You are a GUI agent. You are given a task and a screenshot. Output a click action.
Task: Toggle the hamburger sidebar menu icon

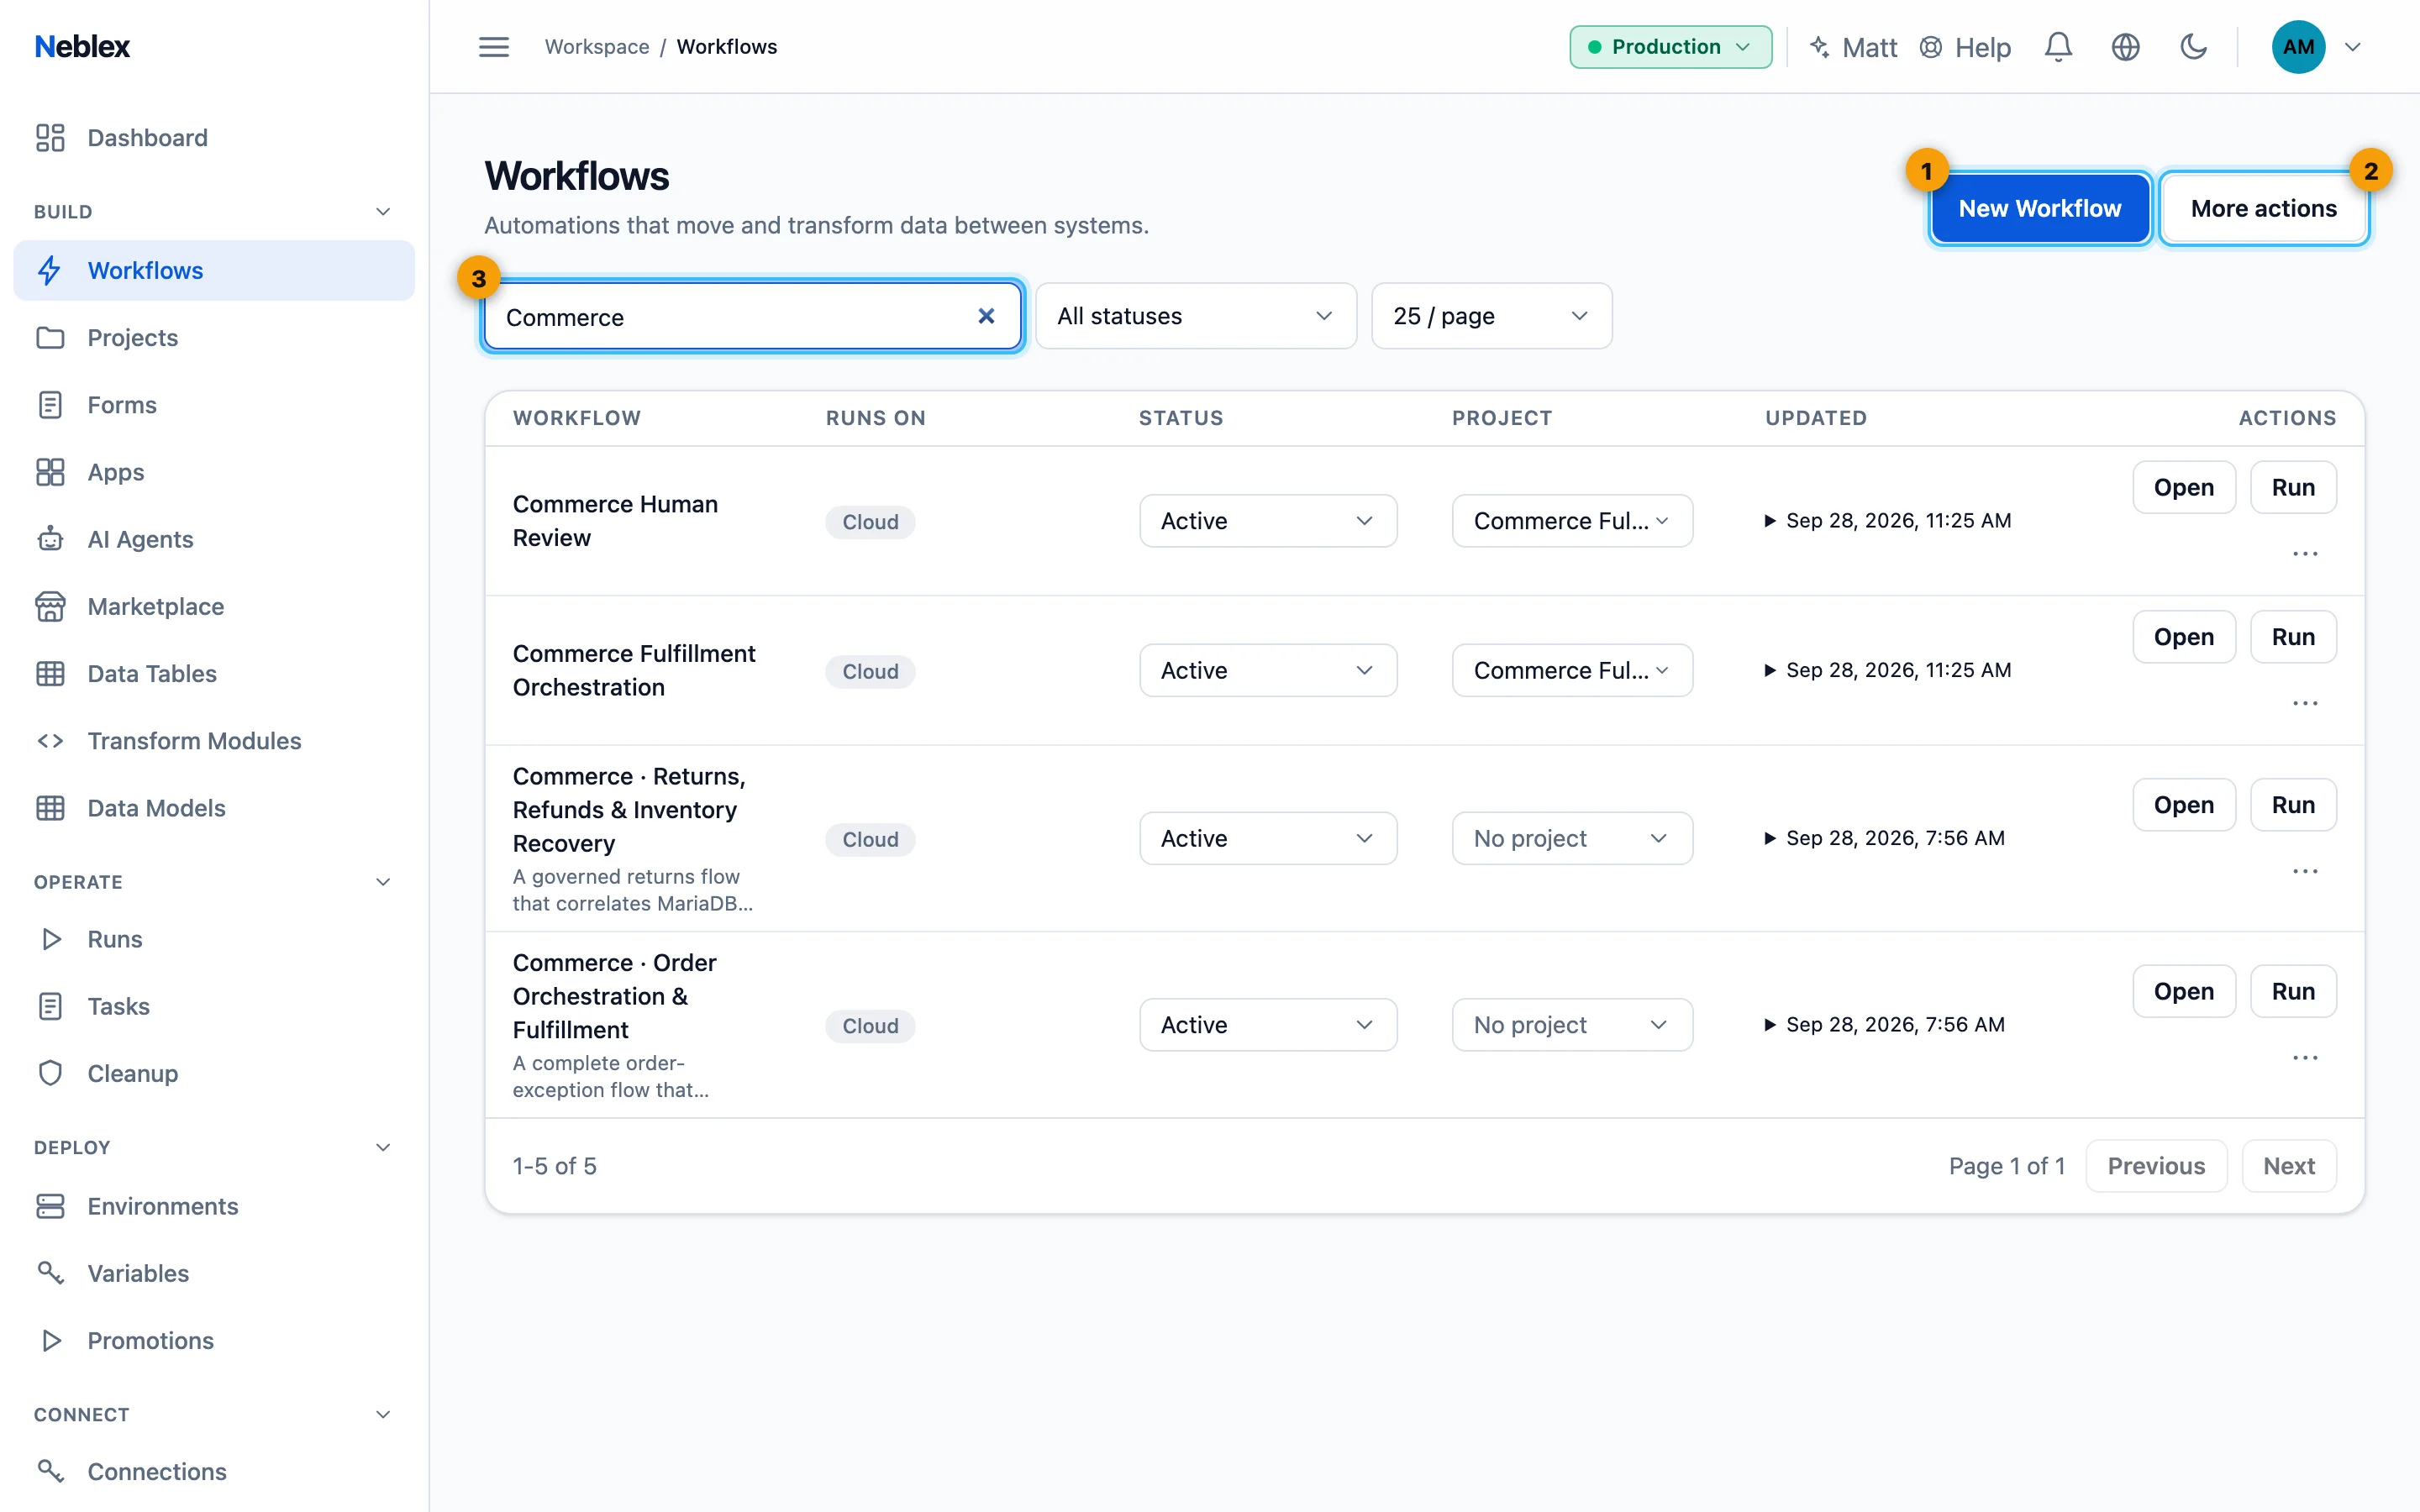(x=494, y=47)
